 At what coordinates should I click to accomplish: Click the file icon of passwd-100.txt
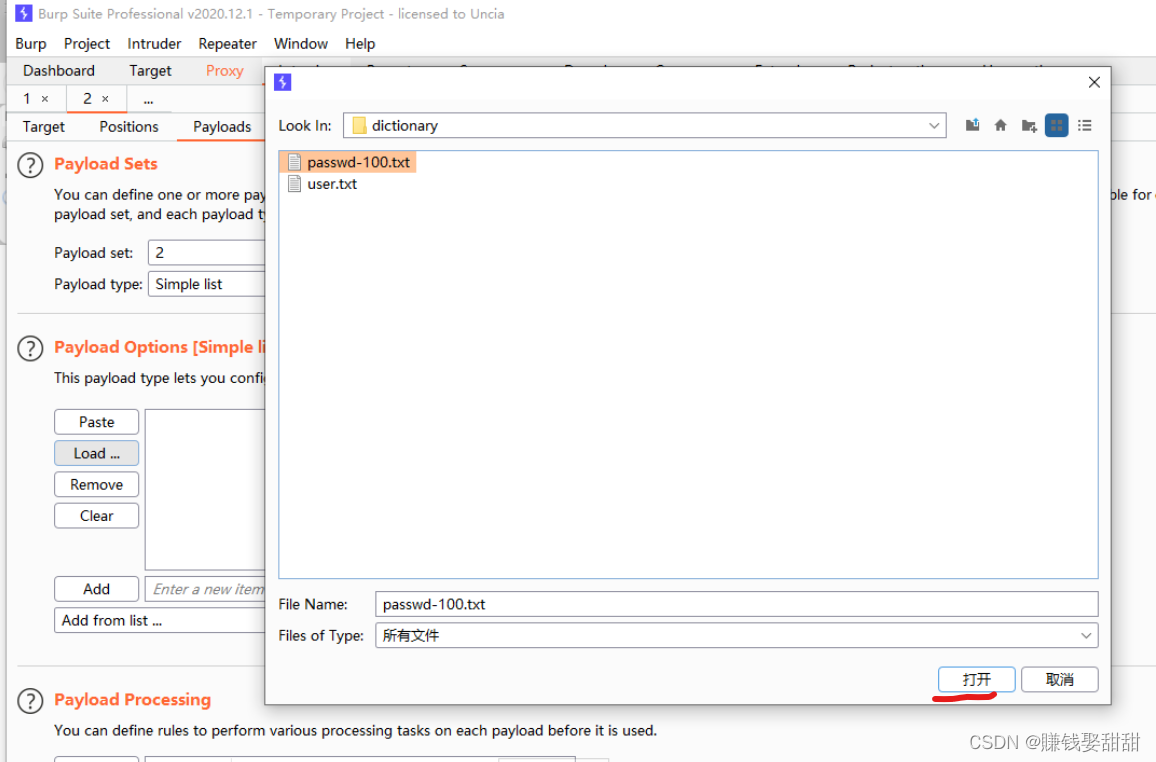[x=294, y=162]
